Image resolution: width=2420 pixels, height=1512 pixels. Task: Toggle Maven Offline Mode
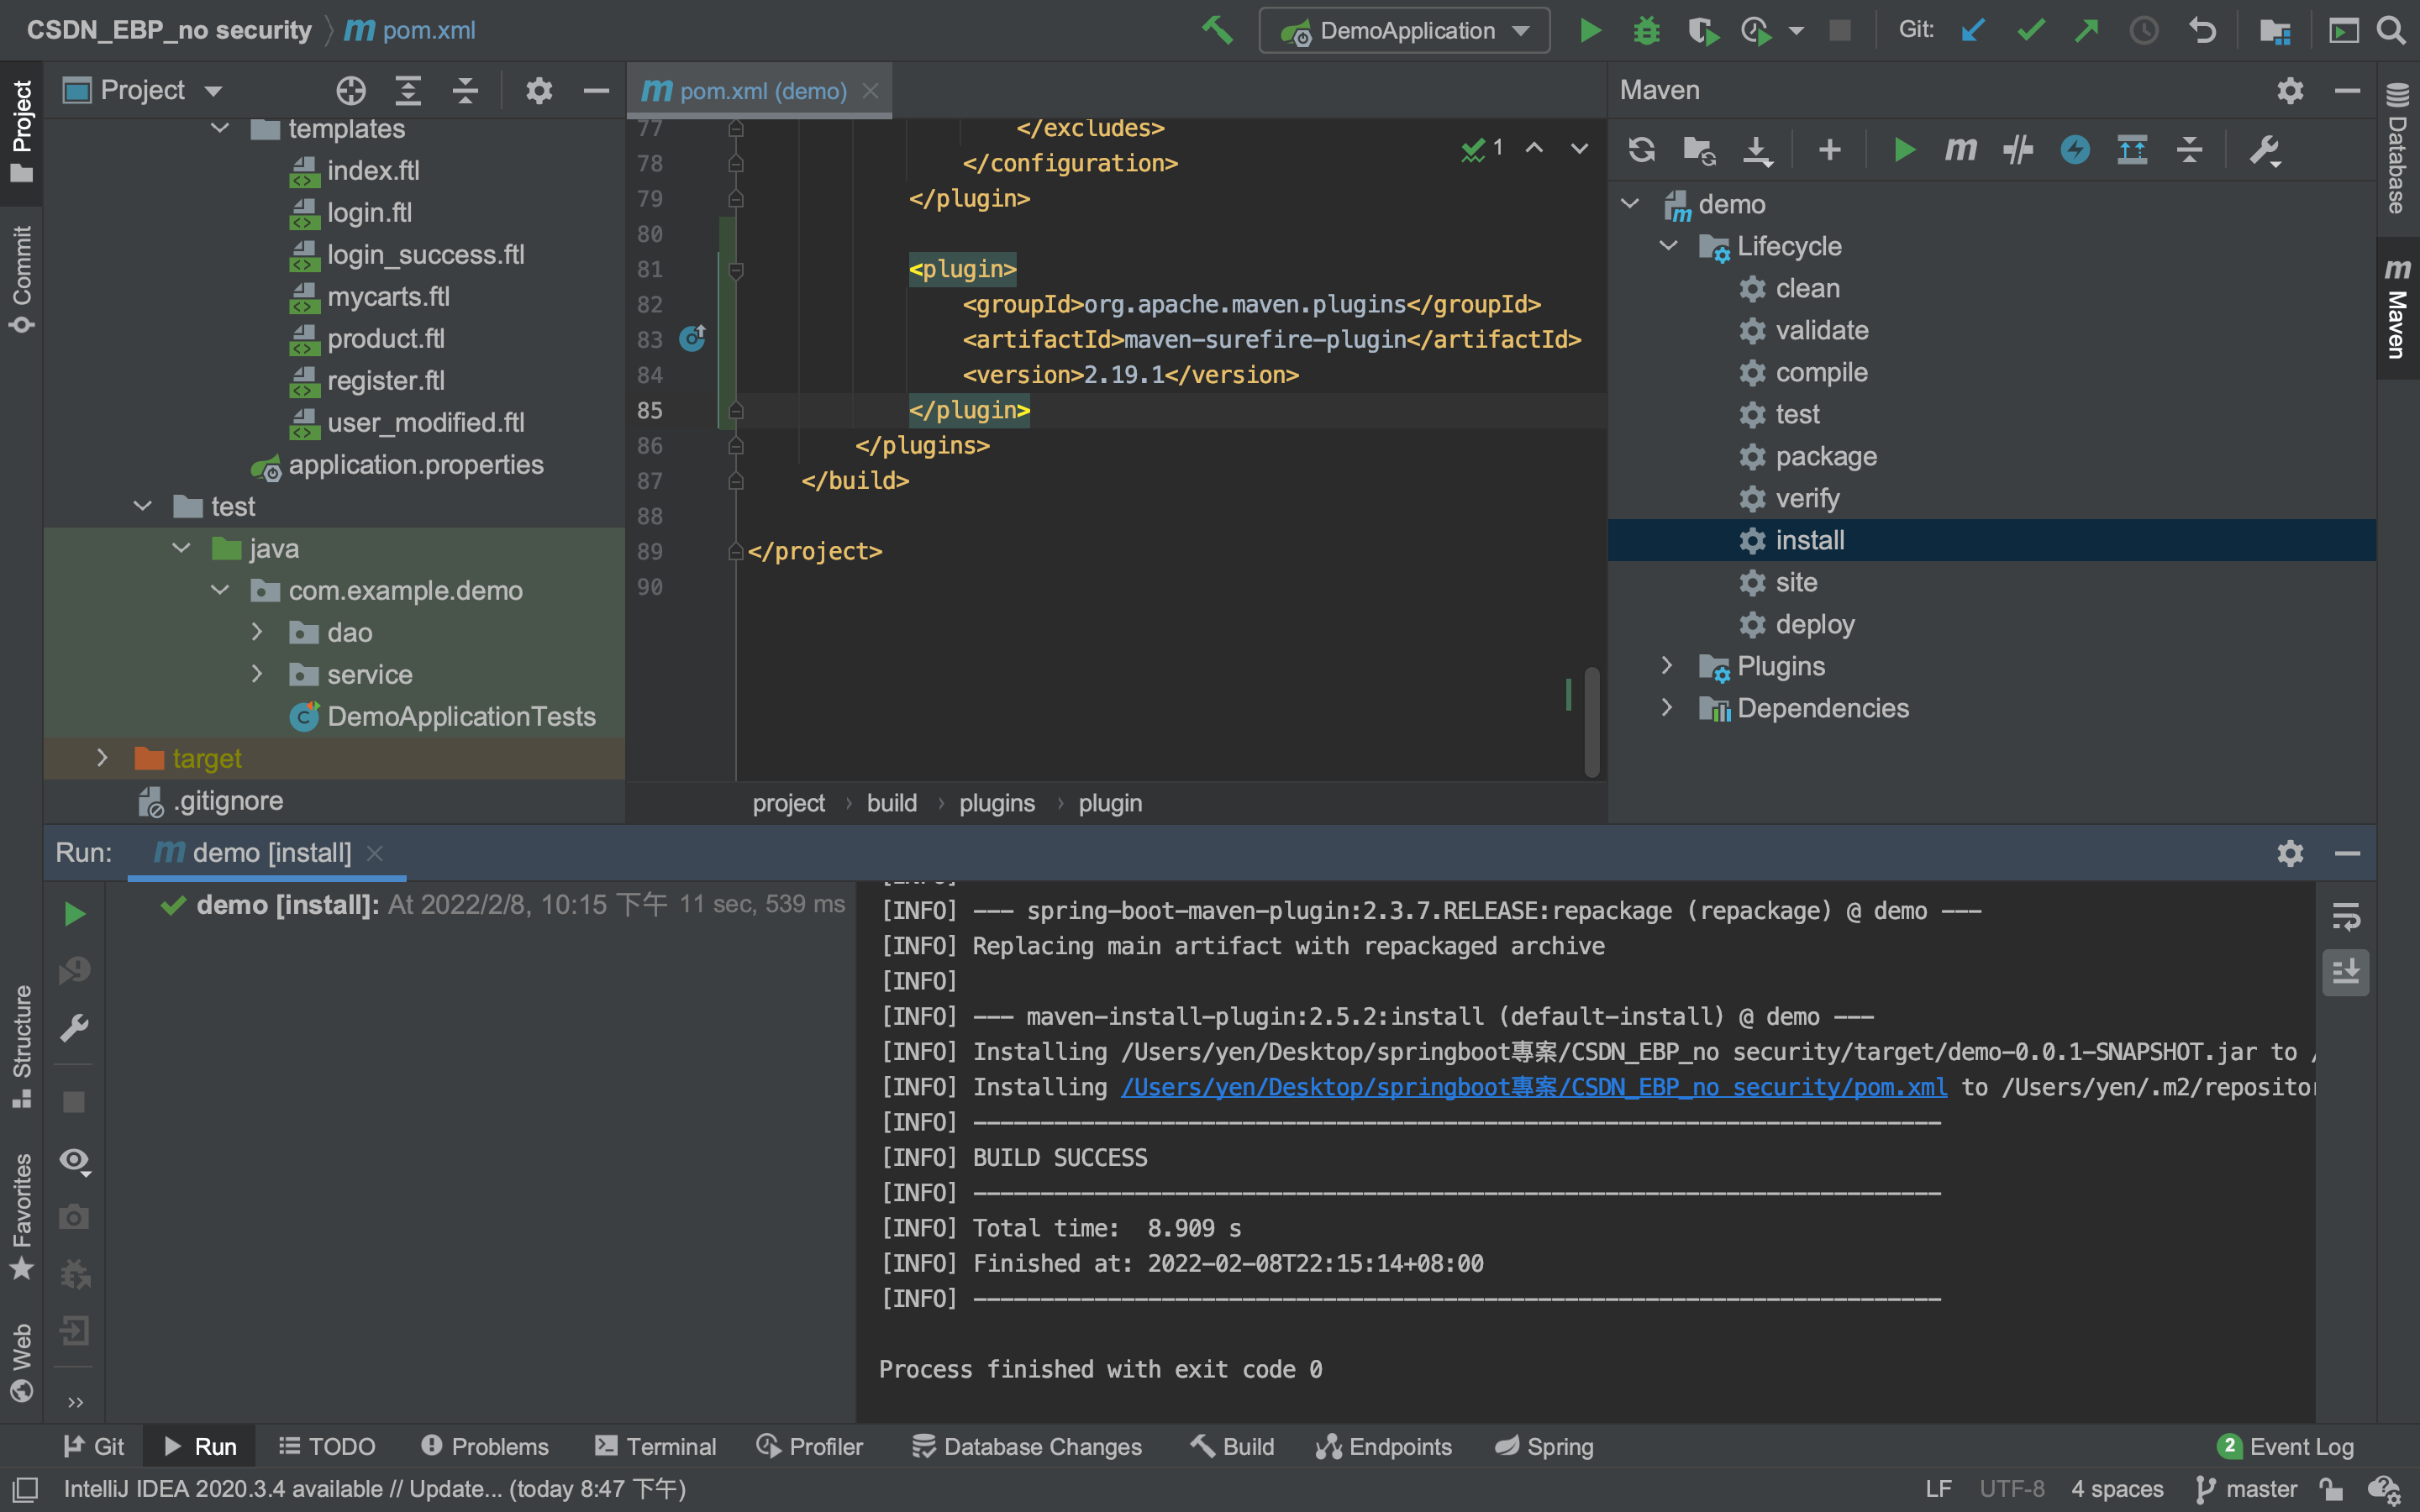(x=2018, y=150)
